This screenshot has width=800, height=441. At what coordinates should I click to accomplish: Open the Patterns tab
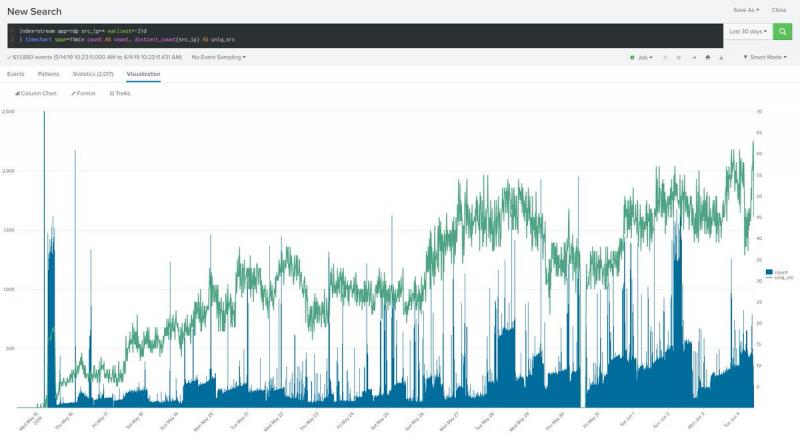click(48, 74)
